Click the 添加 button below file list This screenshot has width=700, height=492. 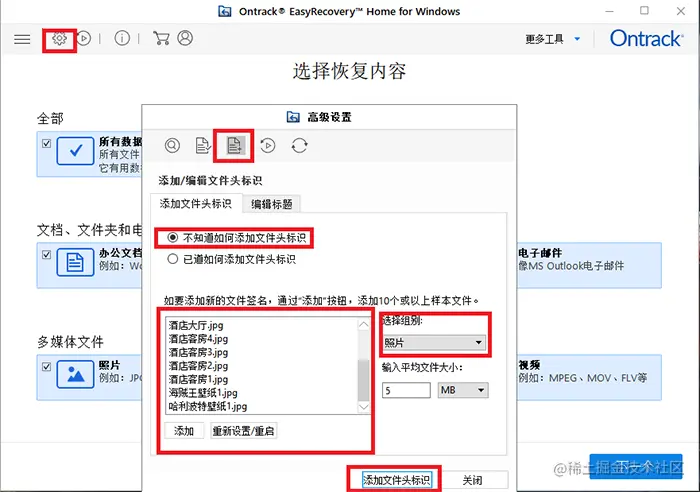click(184, 431)
